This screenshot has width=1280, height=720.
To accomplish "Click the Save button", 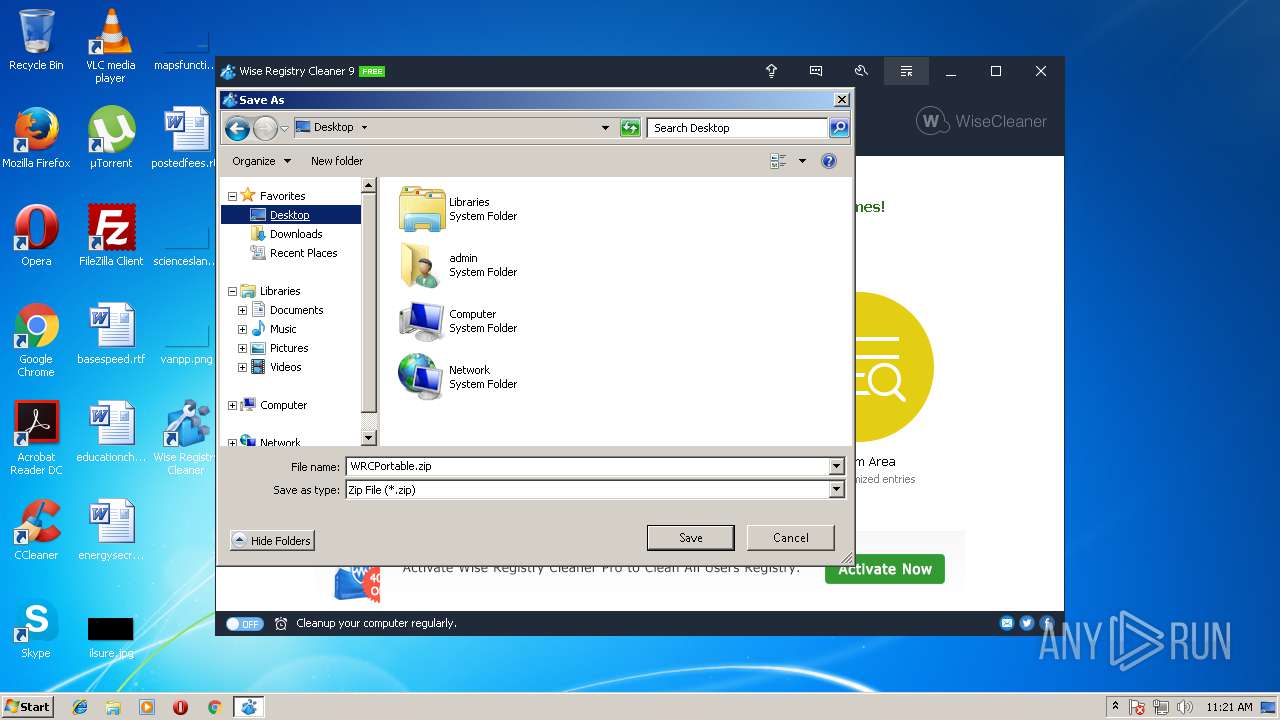I will (690, 537).
